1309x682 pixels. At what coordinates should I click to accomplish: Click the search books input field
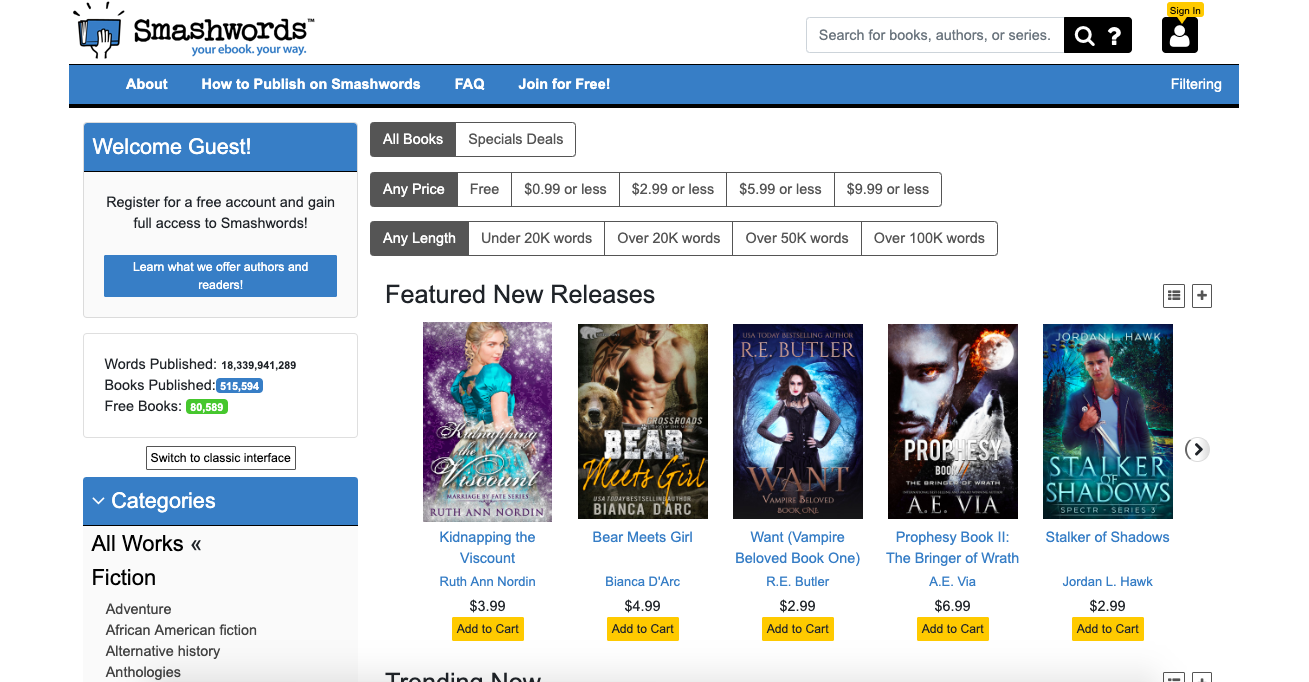(935, 35)
